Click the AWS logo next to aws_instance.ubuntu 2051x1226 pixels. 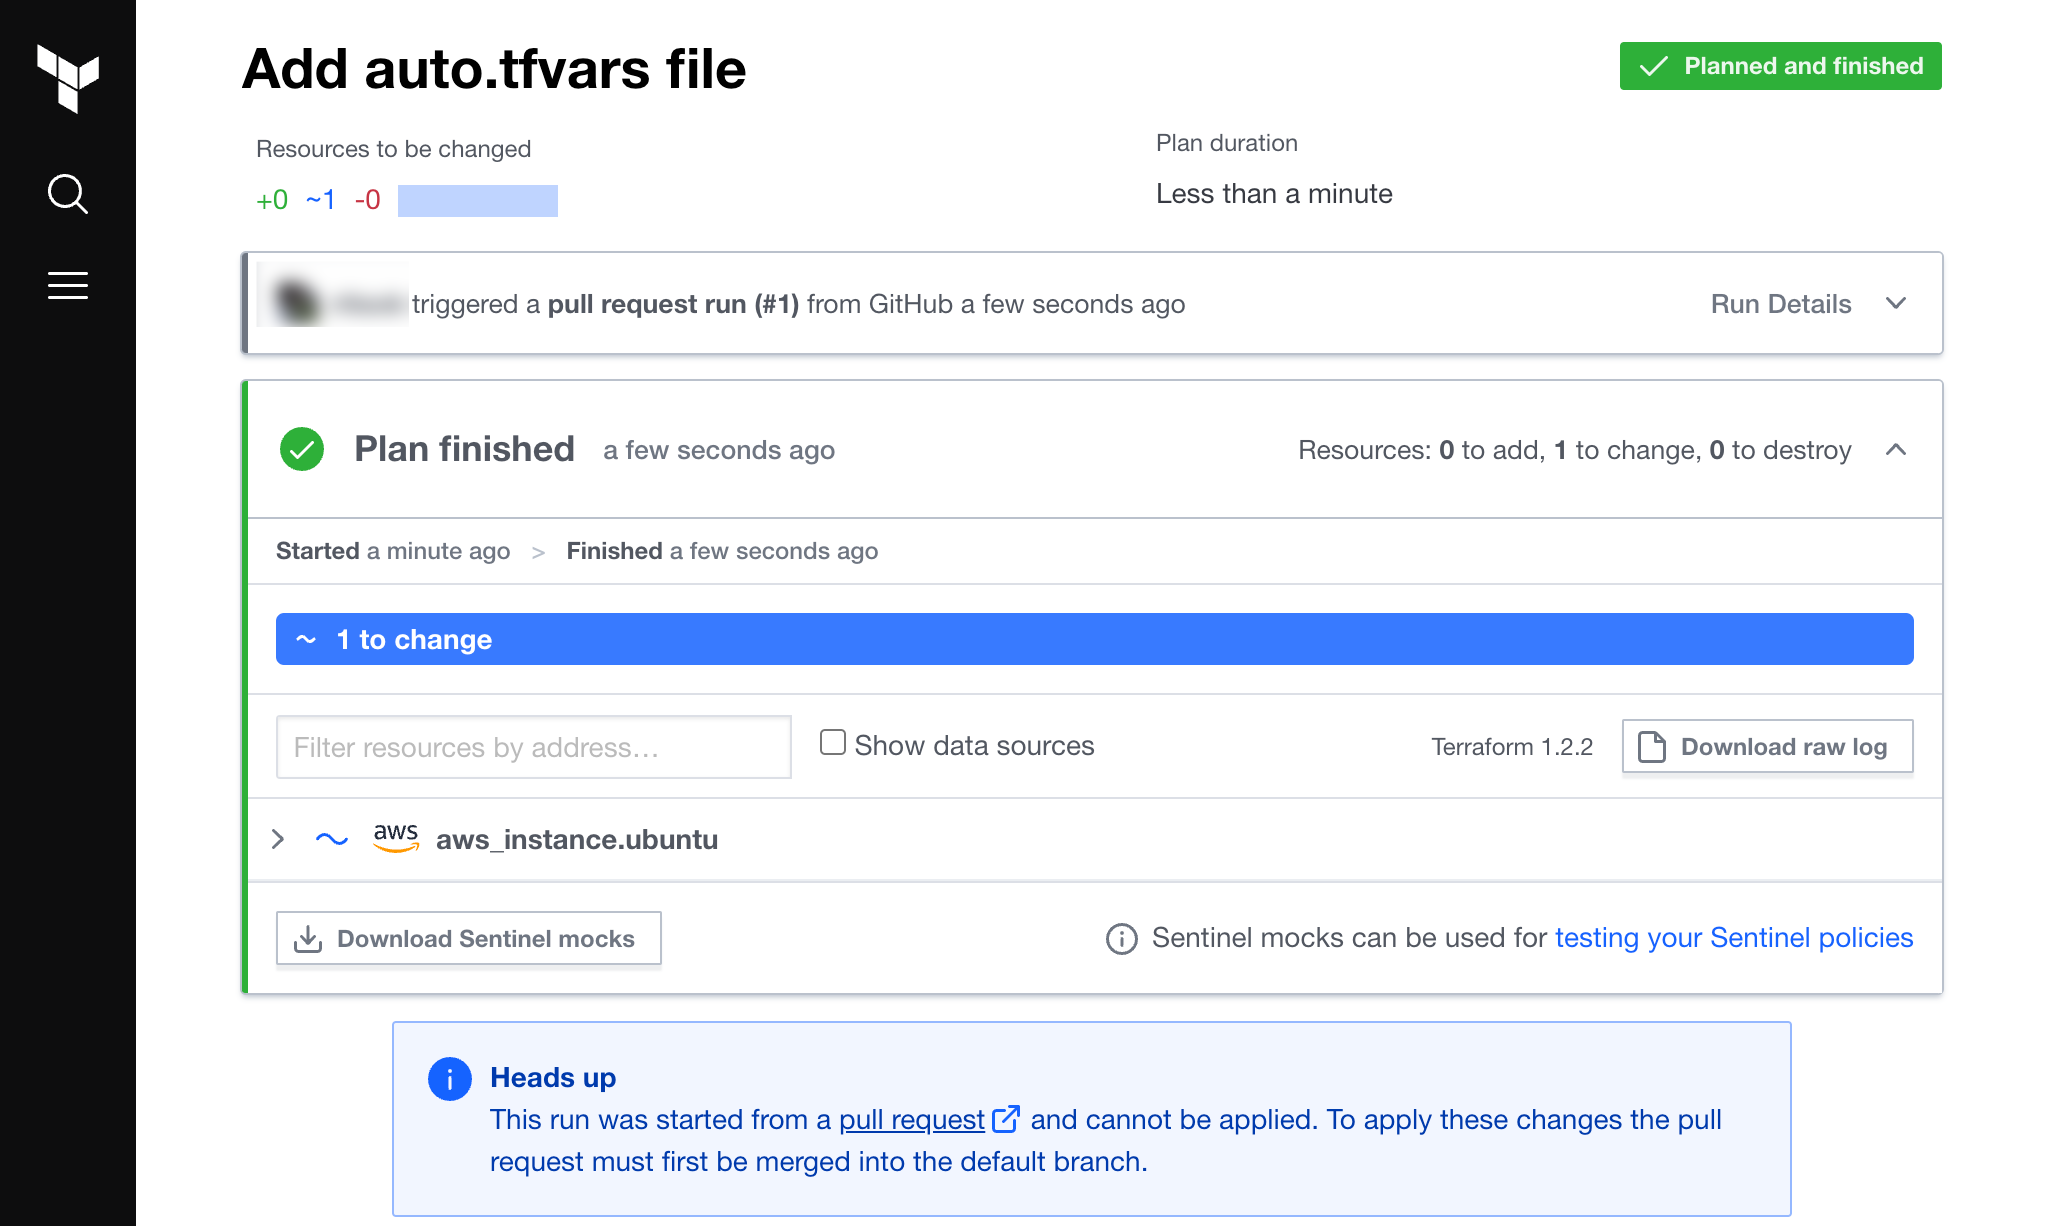tap(396, 838)
